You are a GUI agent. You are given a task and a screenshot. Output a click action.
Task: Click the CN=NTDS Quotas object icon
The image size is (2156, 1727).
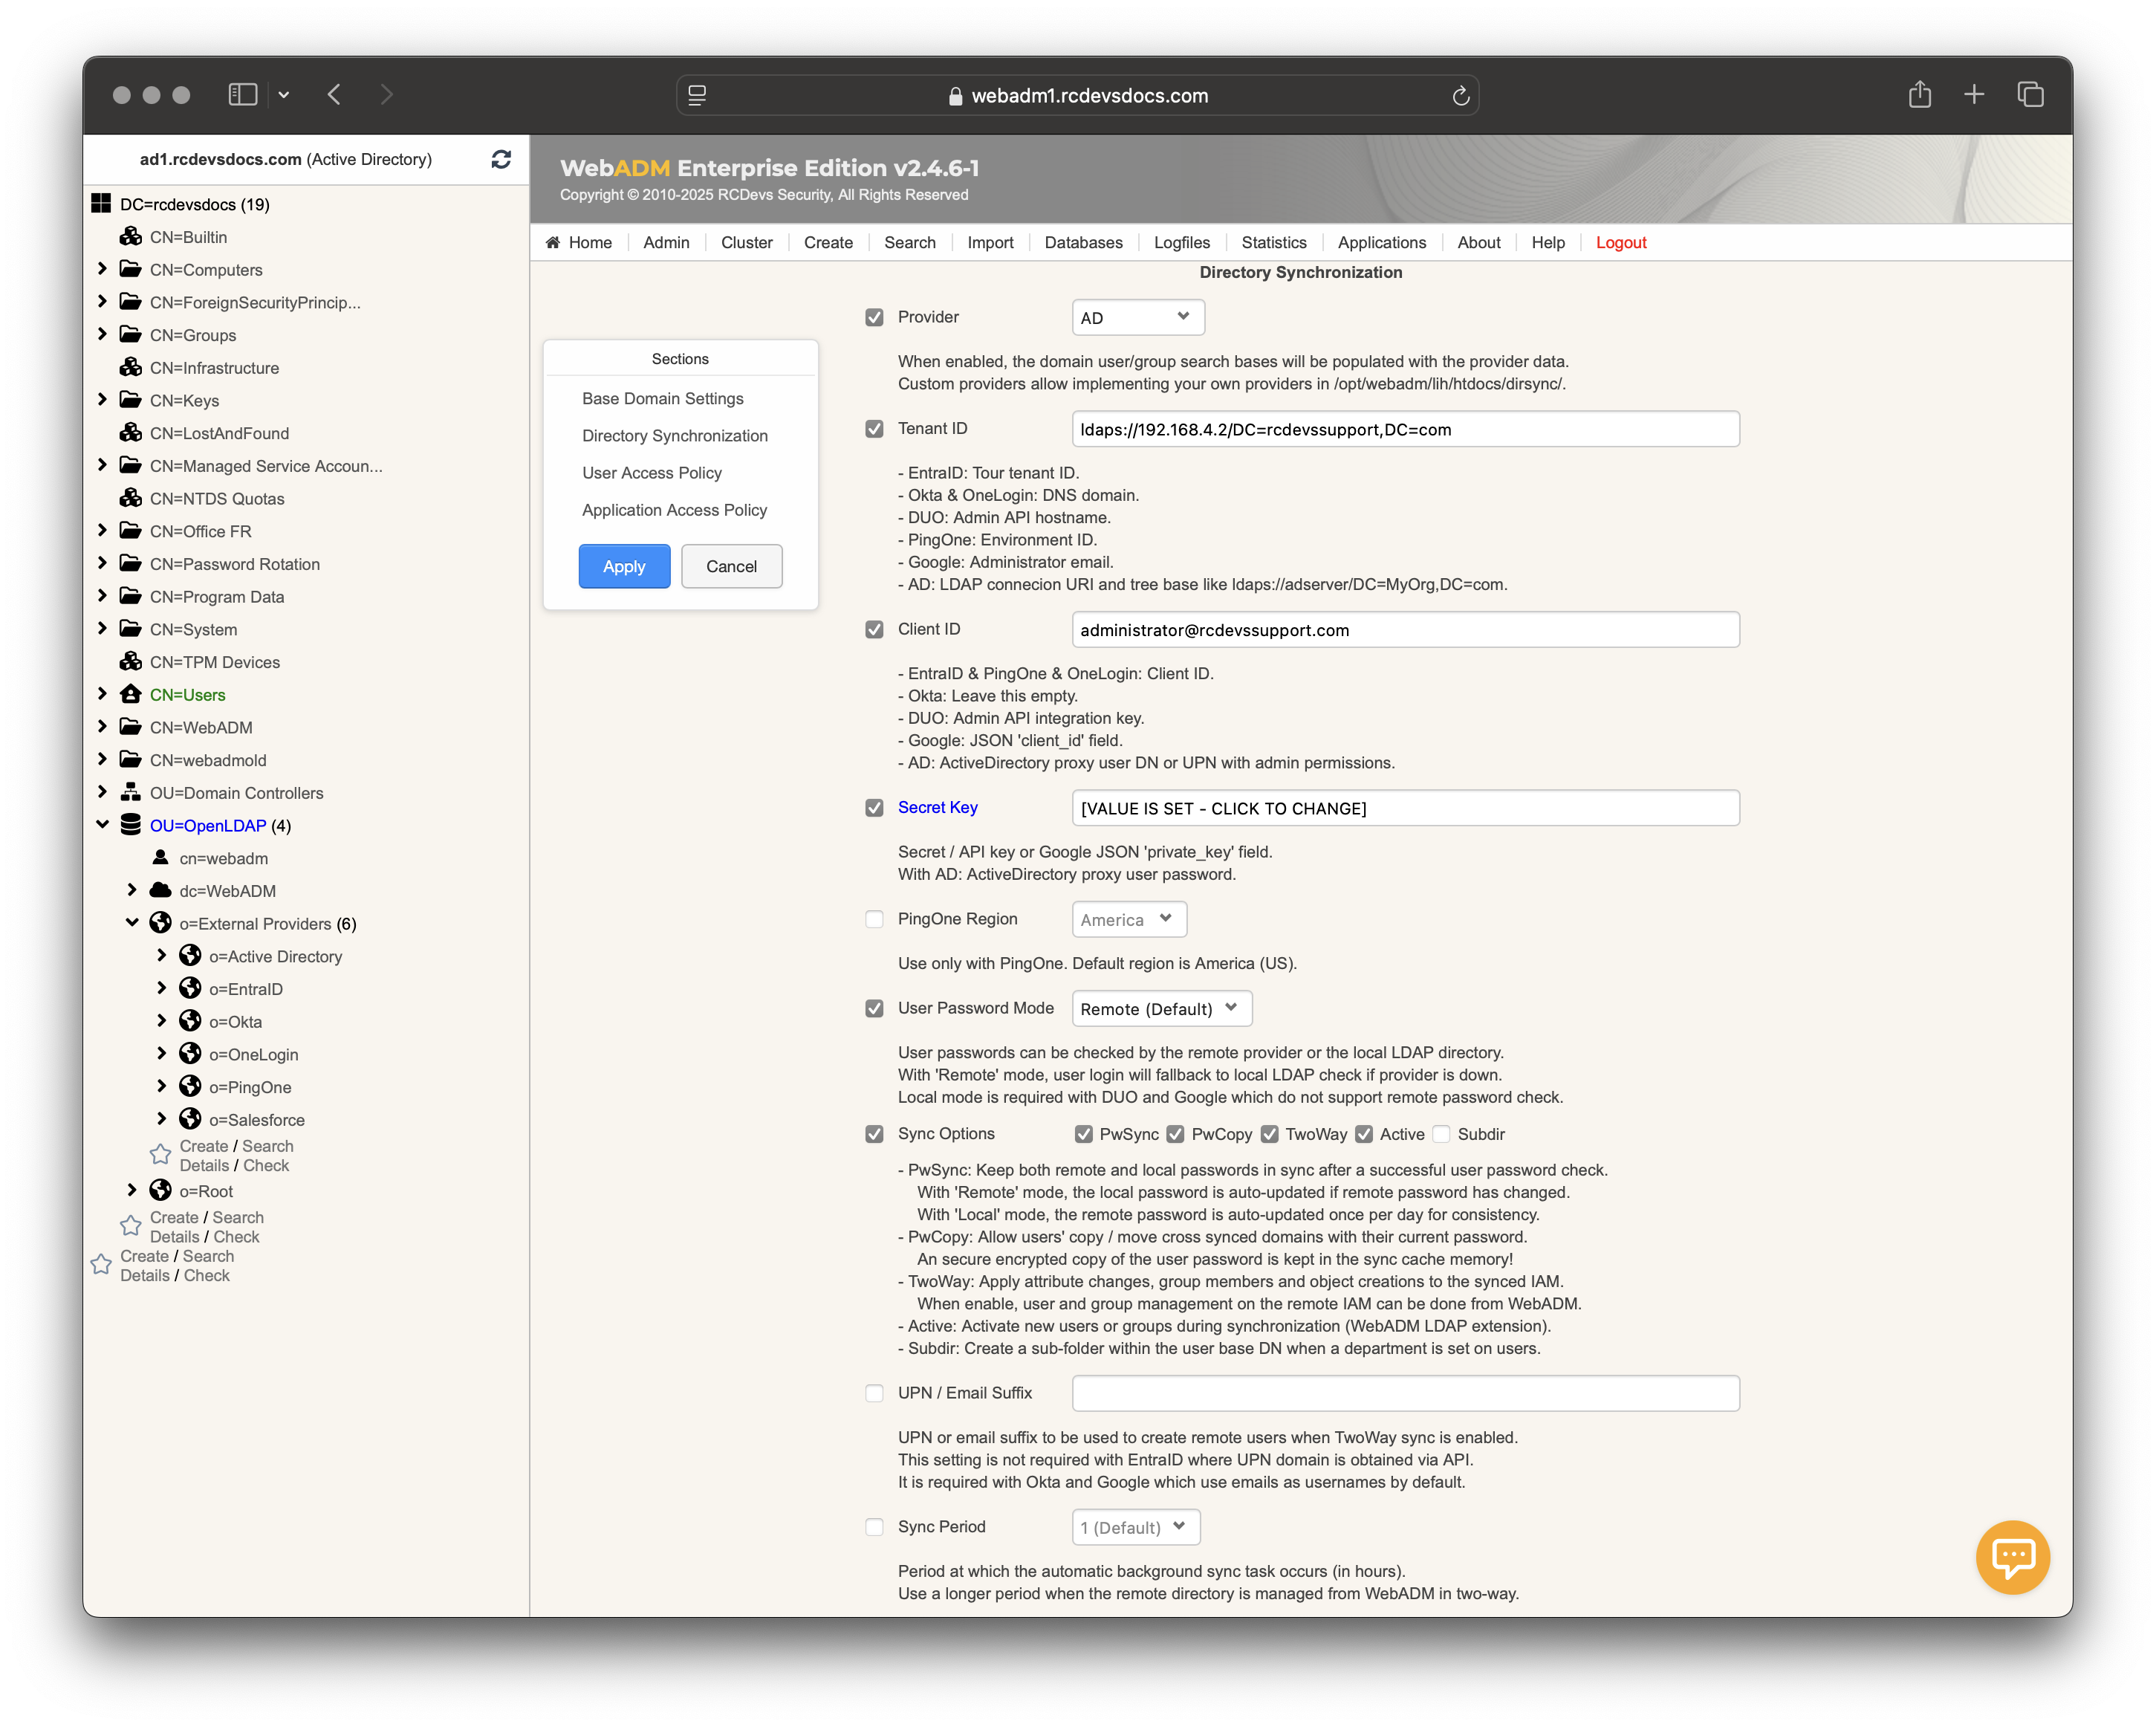coord(130,498)
